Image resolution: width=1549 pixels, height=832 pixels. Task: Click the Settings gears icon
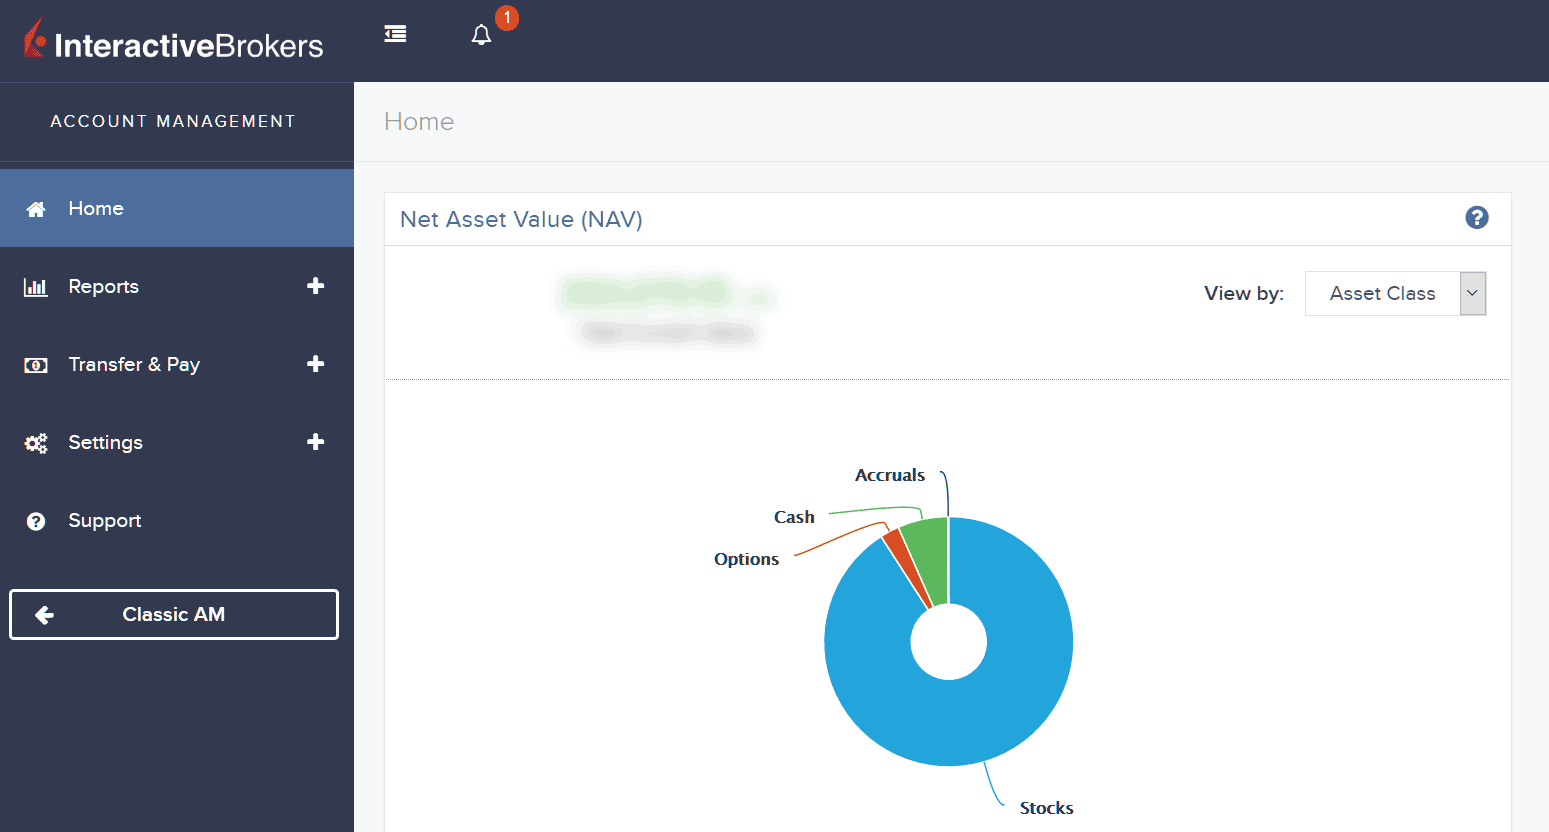click(36, 443)
